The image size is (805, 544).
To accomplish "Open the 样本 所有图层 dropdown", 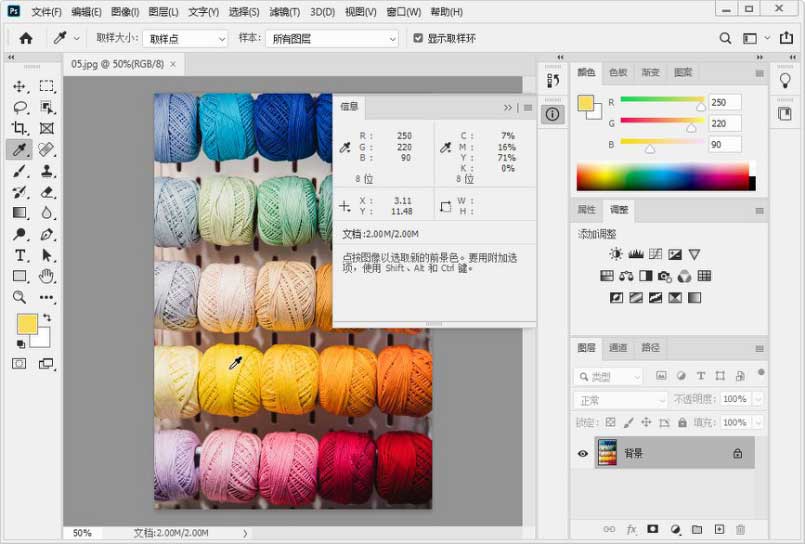I will (334, 39).
